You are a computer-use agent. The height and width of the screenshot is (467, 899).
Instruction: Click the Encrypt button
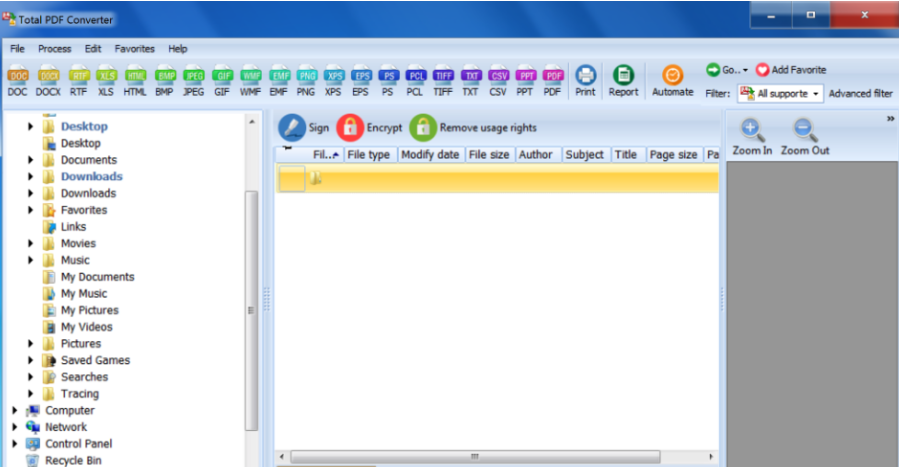tap(370, 128)
